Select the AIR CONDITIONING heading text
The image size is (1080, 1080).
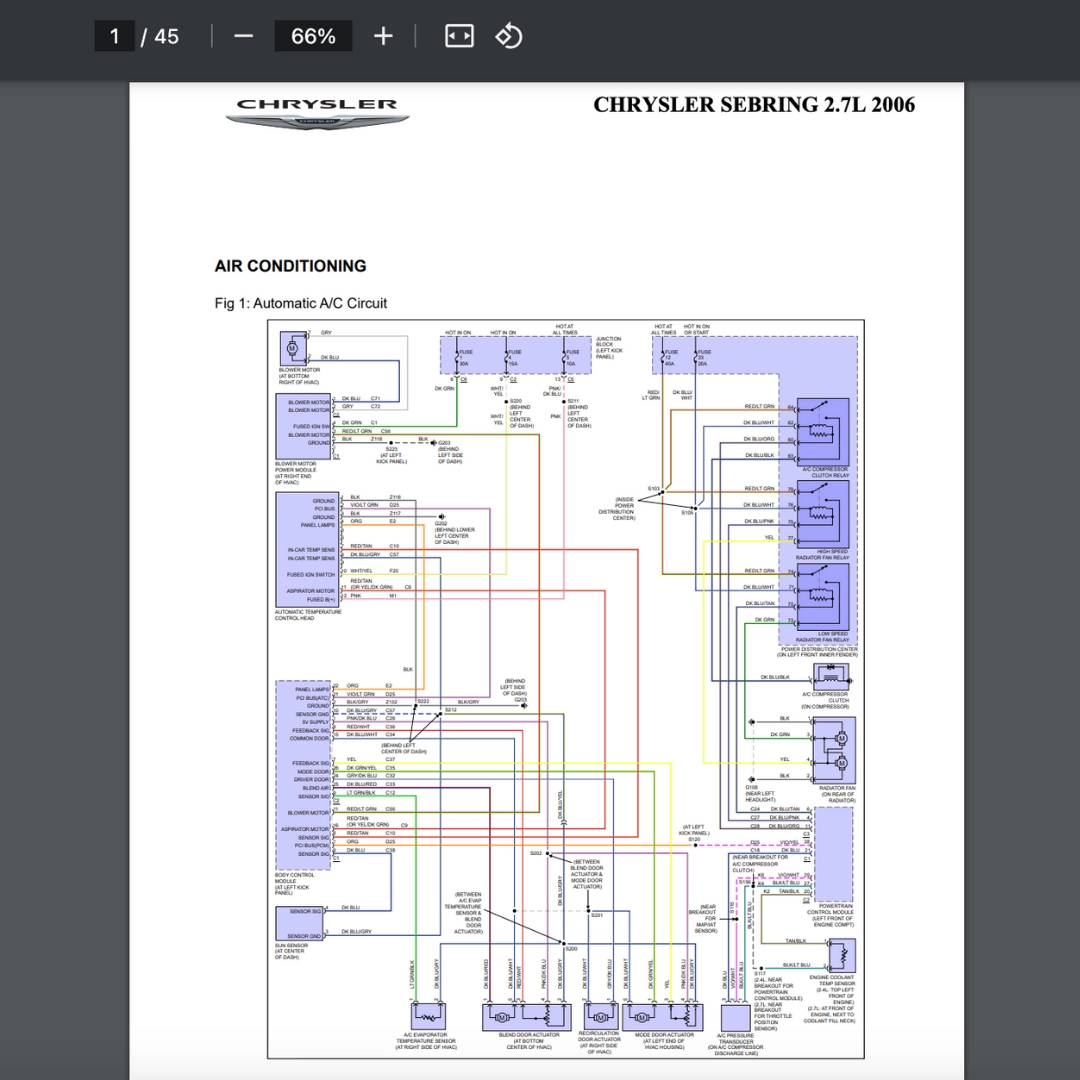point(291,266)
